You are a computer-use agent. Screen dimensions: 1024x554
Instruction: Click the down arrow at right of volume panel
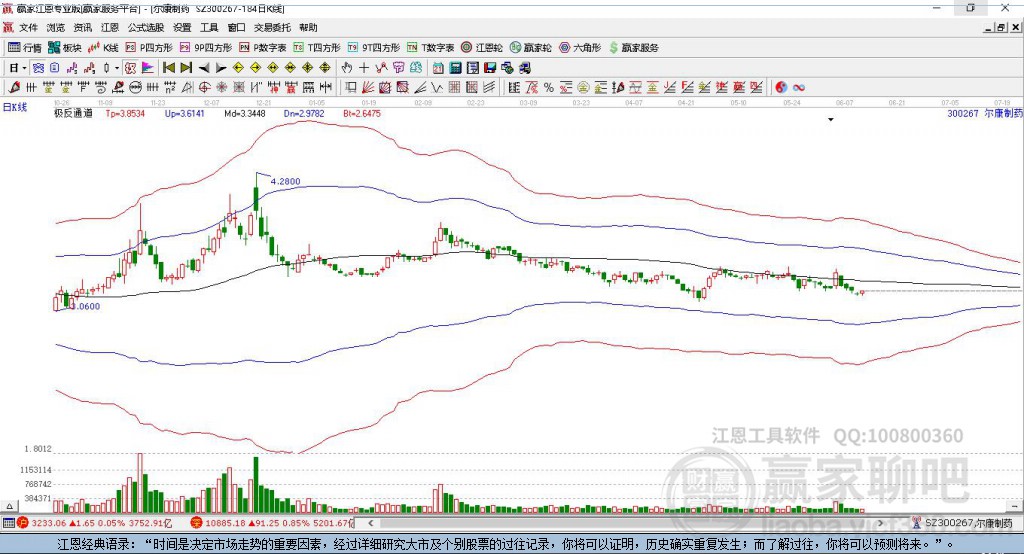pyautogui.click(x=1014, y=506)
